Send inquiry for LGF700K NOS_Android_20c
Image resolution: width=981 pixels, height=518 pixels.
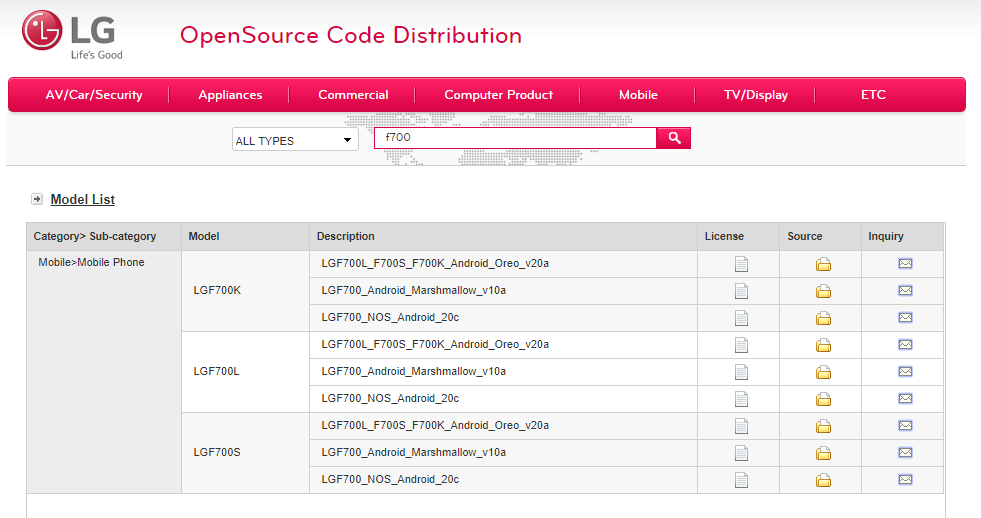point(905,318)
